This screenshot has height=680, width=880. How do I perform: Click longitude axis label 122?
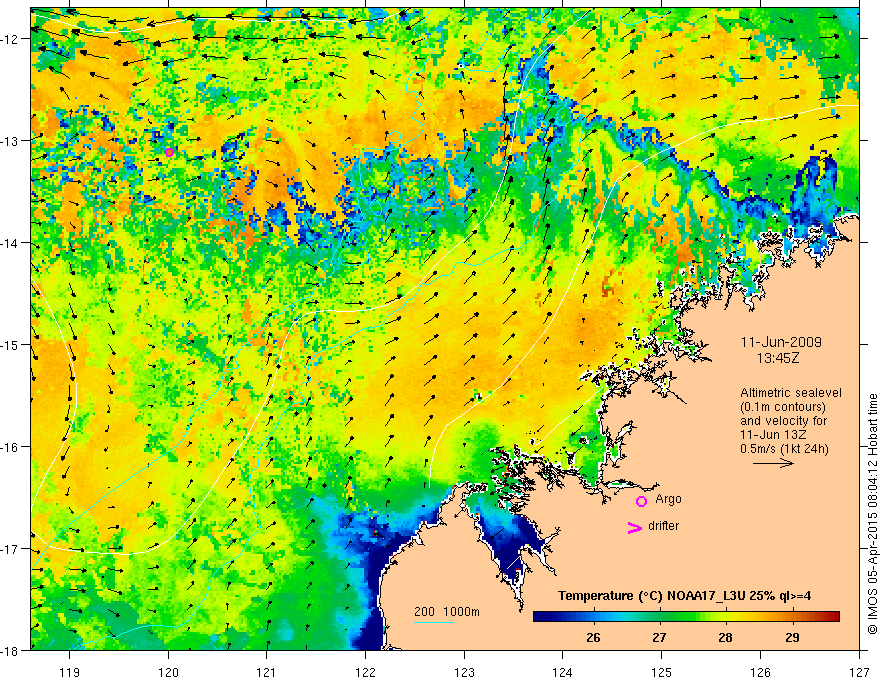(x=365, y=672)
